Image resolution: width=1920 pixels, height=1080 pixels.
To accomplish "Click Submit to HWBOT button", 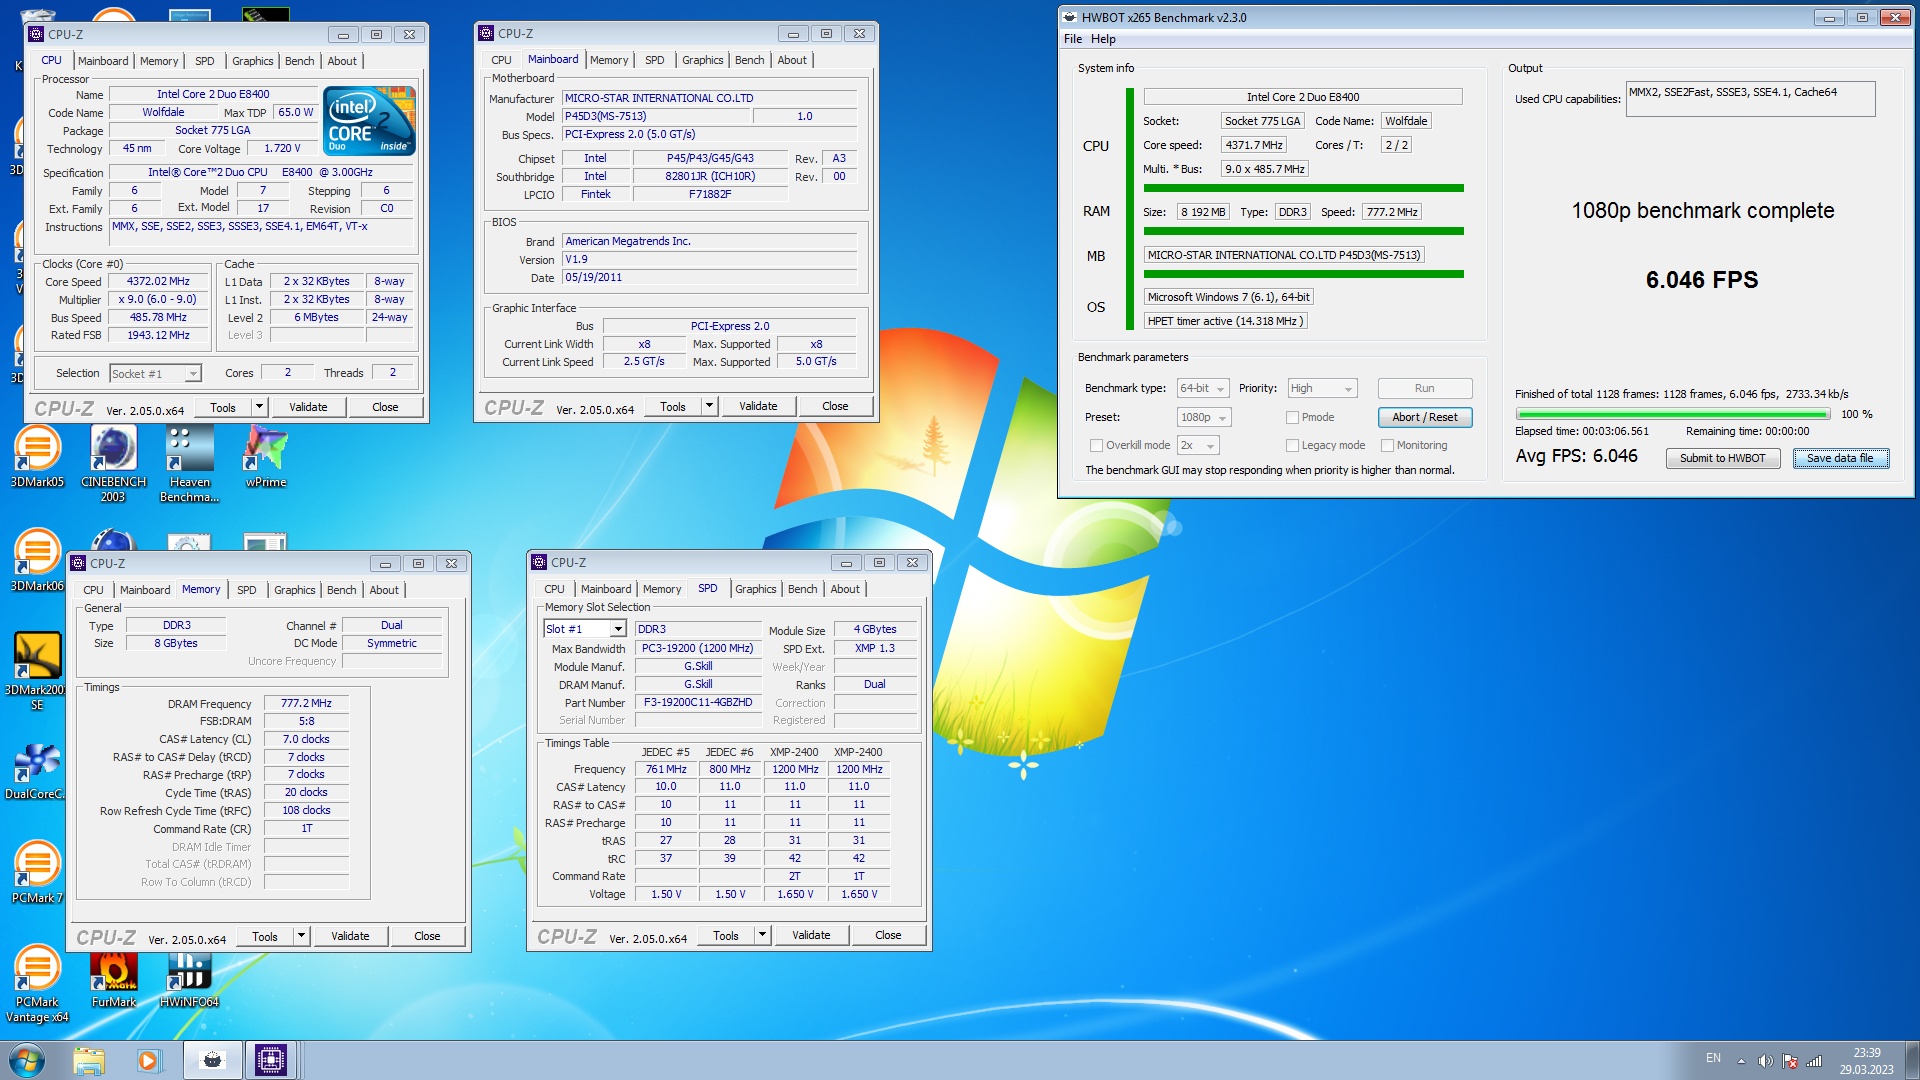I will point(1722,458).
